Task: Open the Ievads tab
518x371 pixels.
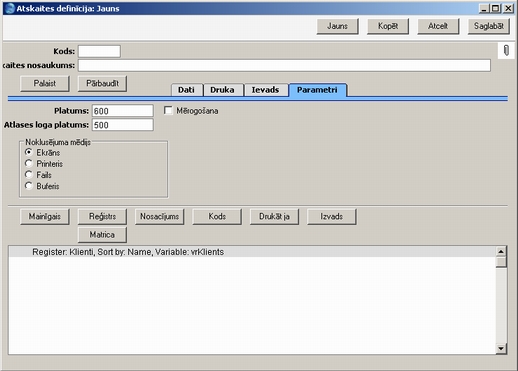Action: point(265,90)
